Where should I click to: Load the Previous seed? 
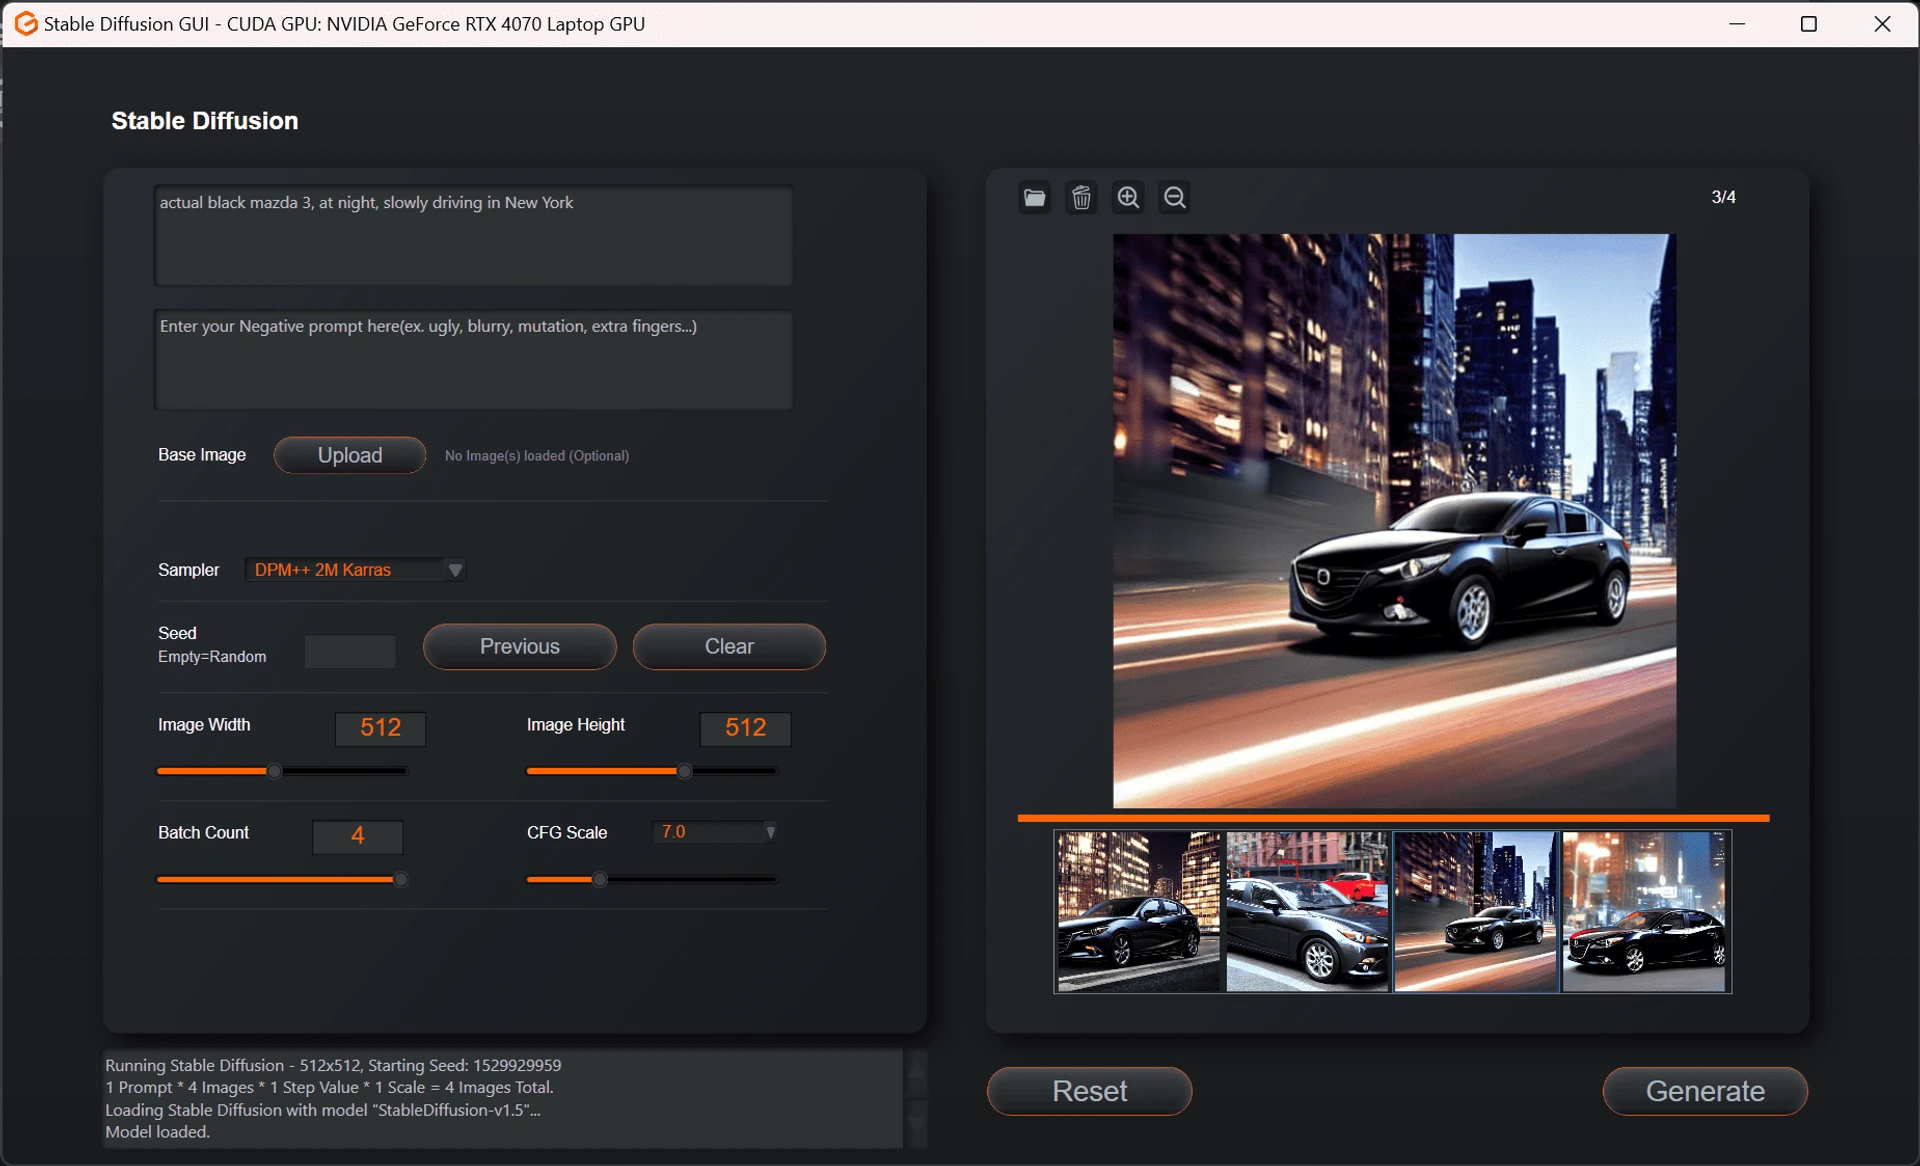[x=519, y=646]
